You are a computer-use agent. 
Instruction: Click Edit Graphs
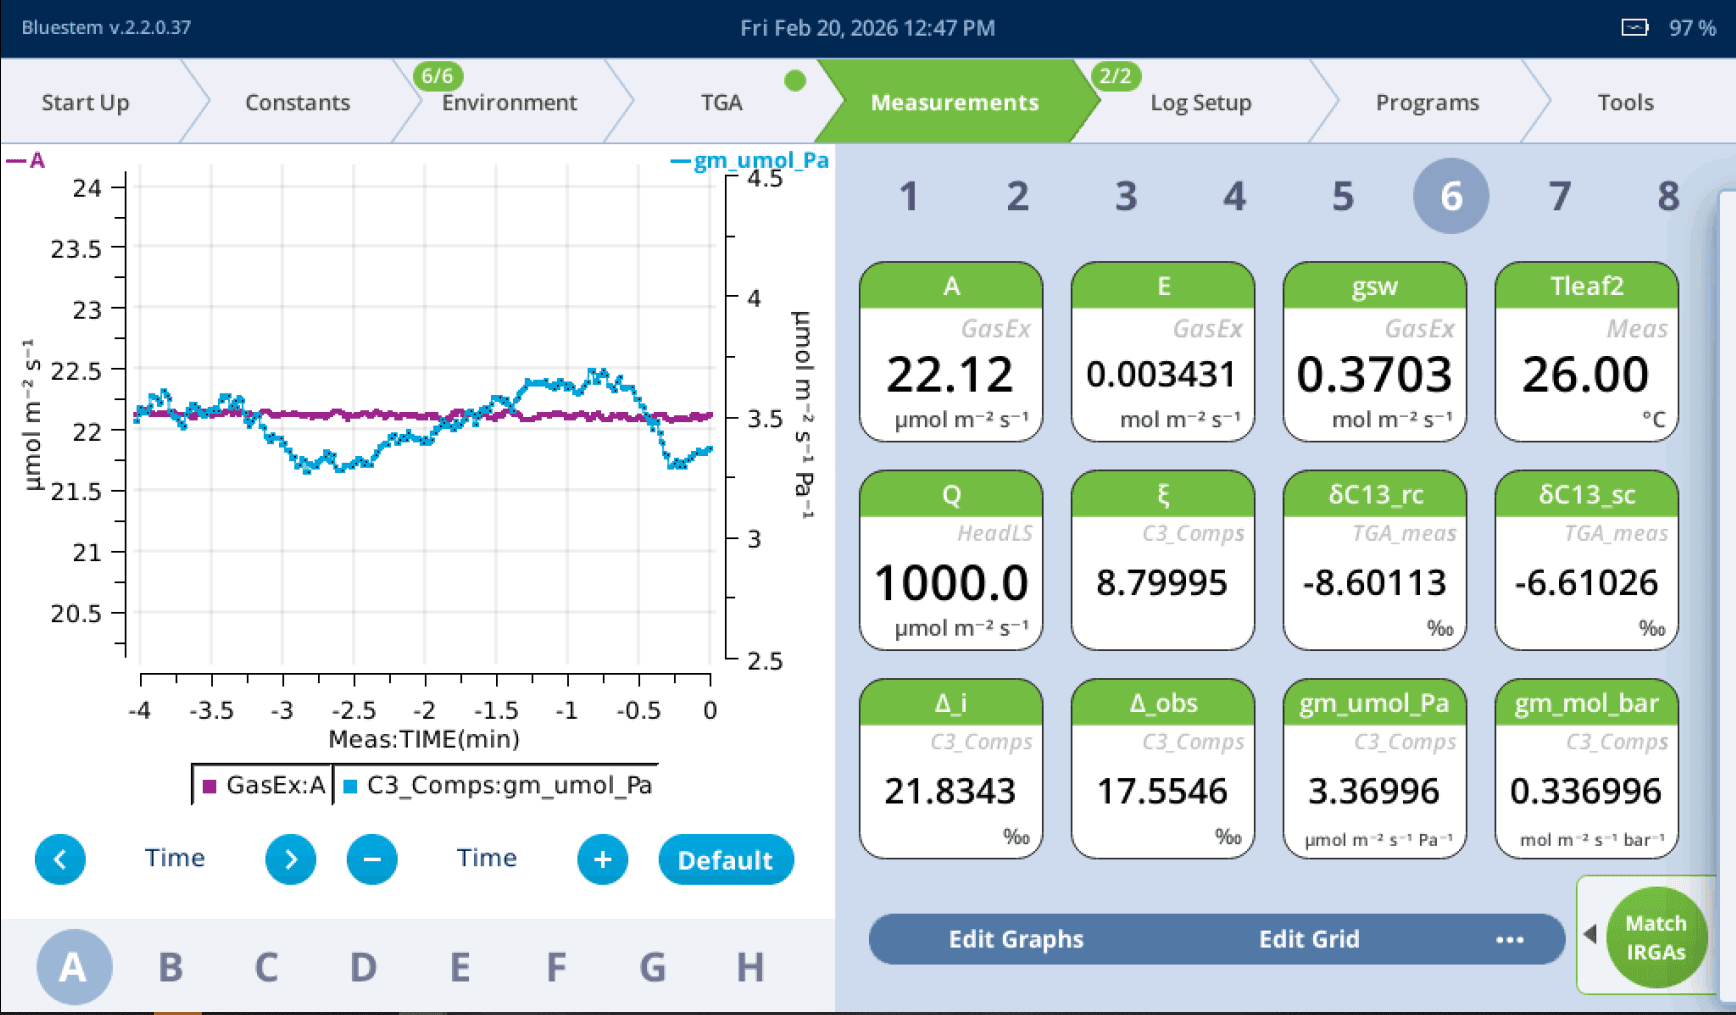click(1015, 939)
